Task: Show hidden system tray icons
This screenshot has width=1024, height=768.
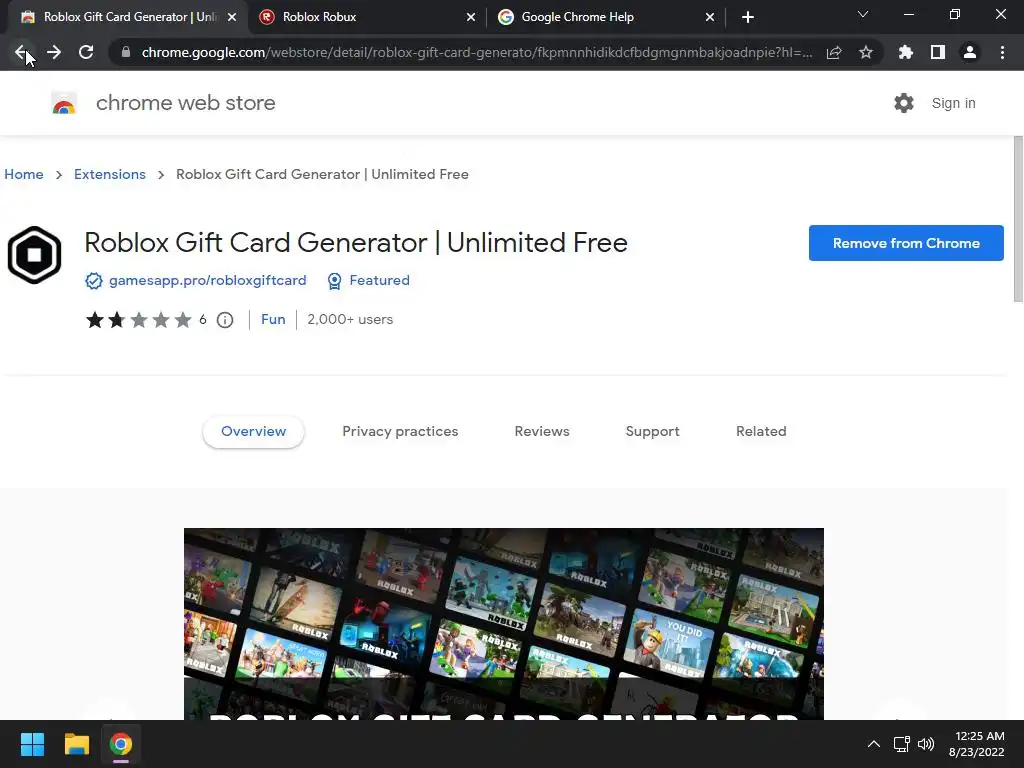Action: coord(874,744)
